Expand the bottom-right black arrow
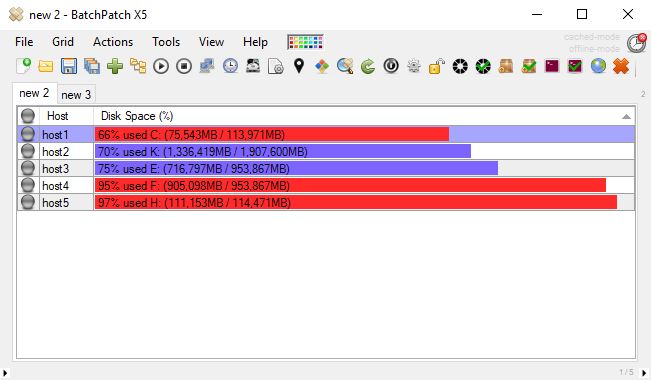This screenshot has height=380, width=651. (x=644, y=373)
